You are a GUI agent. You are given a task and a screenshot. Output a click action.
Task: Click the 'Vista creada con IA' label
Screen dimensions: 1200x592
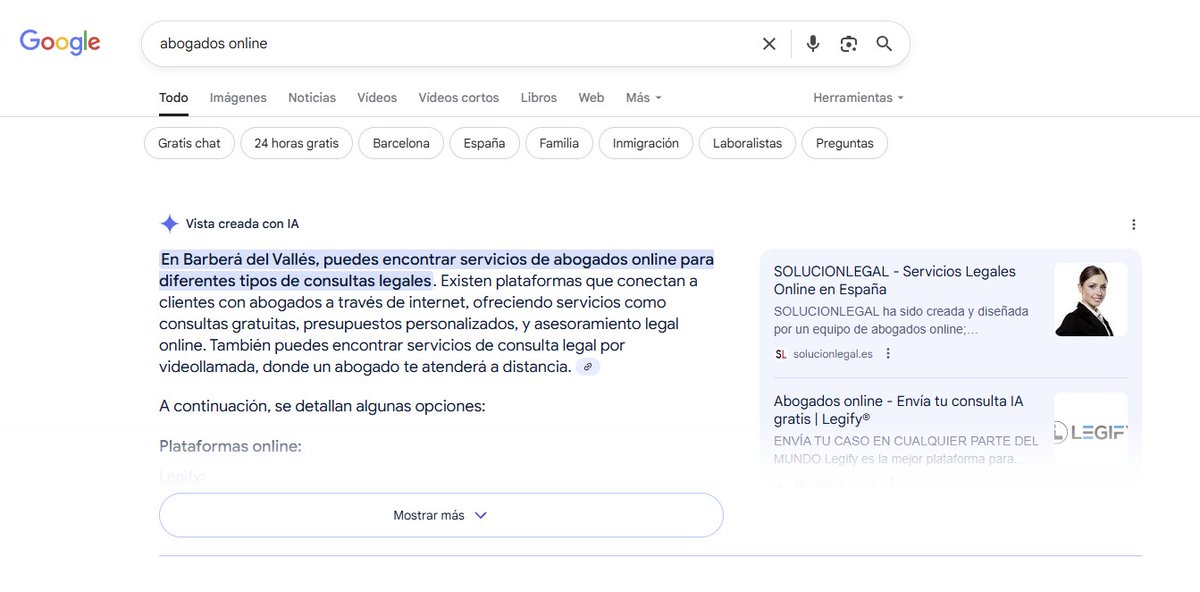coord(242,224)
